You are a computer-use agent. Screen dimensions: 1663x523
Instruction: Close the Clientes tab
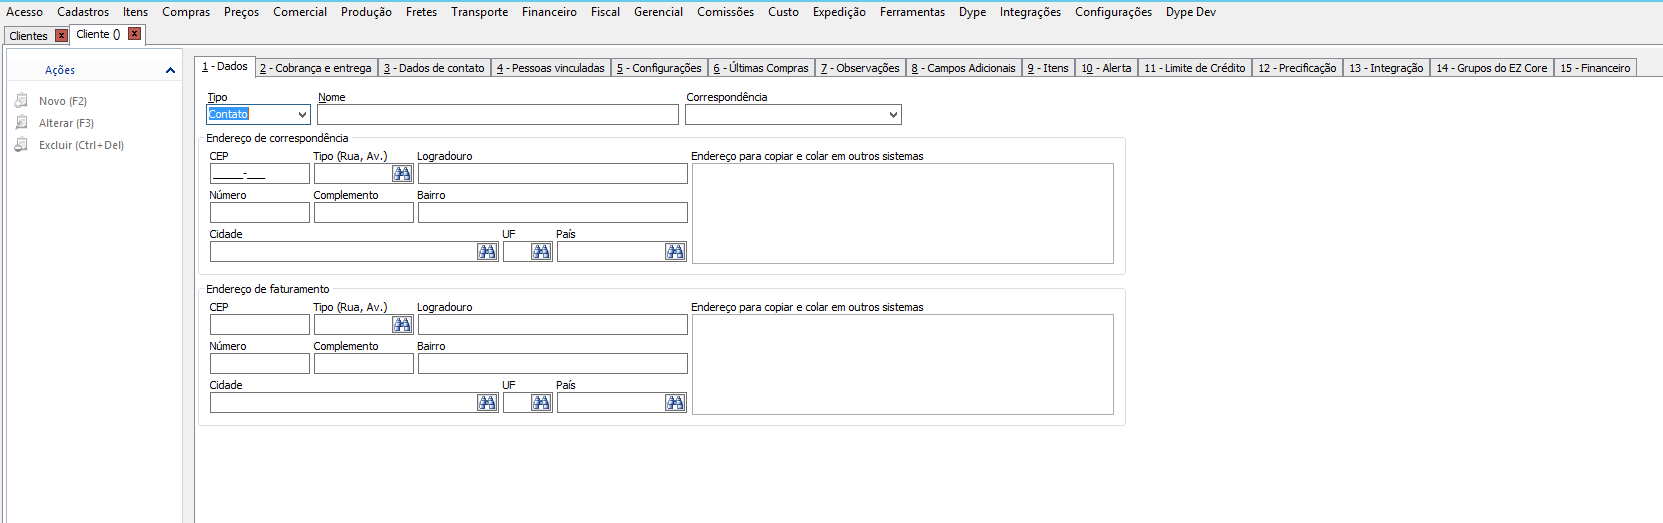point(61,36)
